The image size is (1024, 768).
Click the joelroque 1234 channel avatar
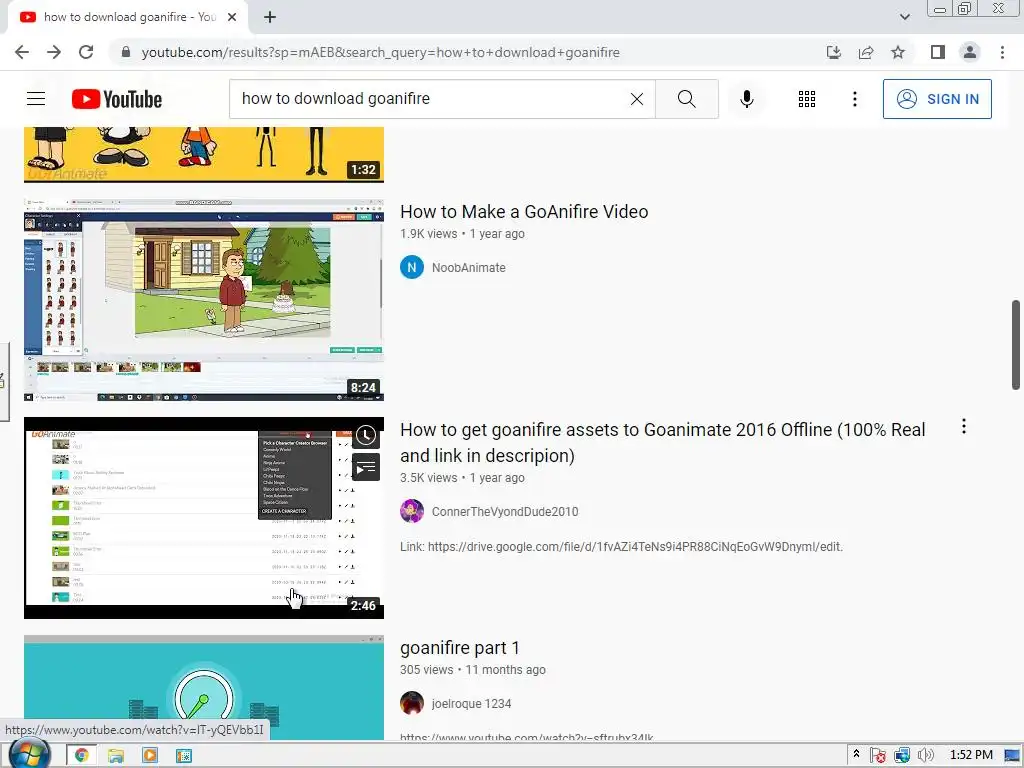[411, 703]
